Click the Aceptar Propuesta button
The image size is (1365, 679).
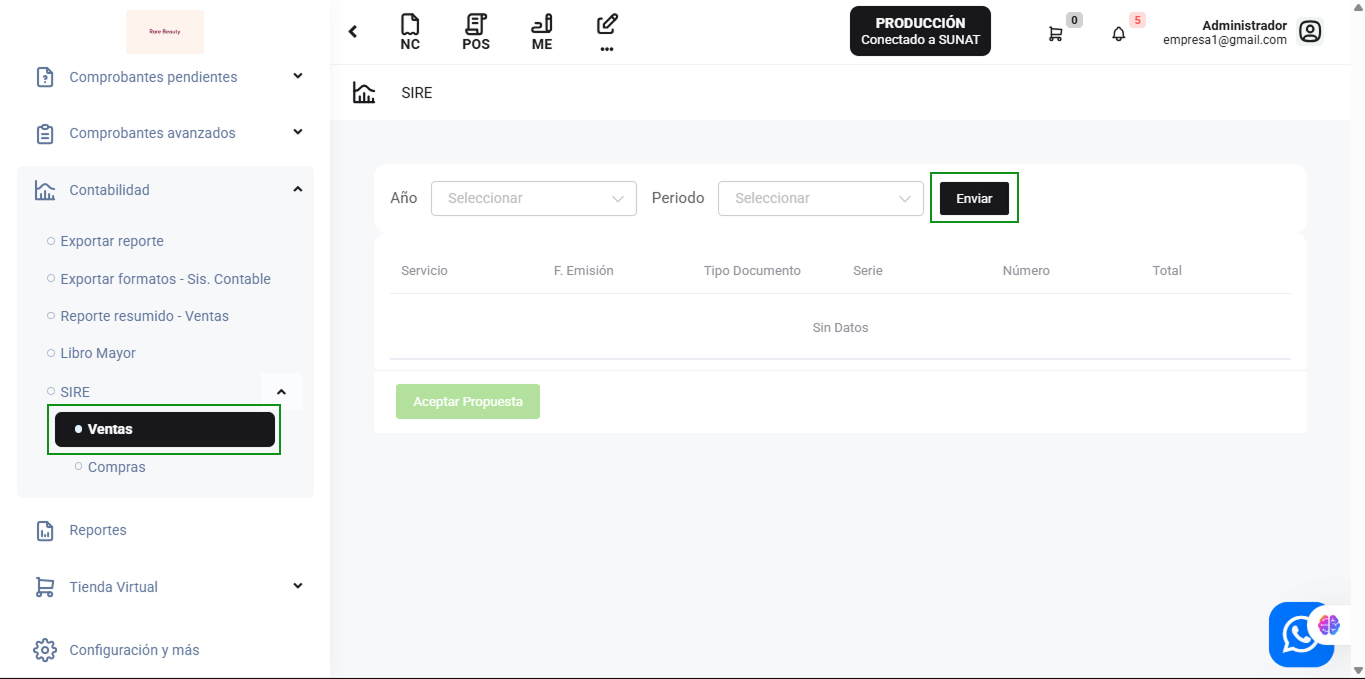coord(467,401)
